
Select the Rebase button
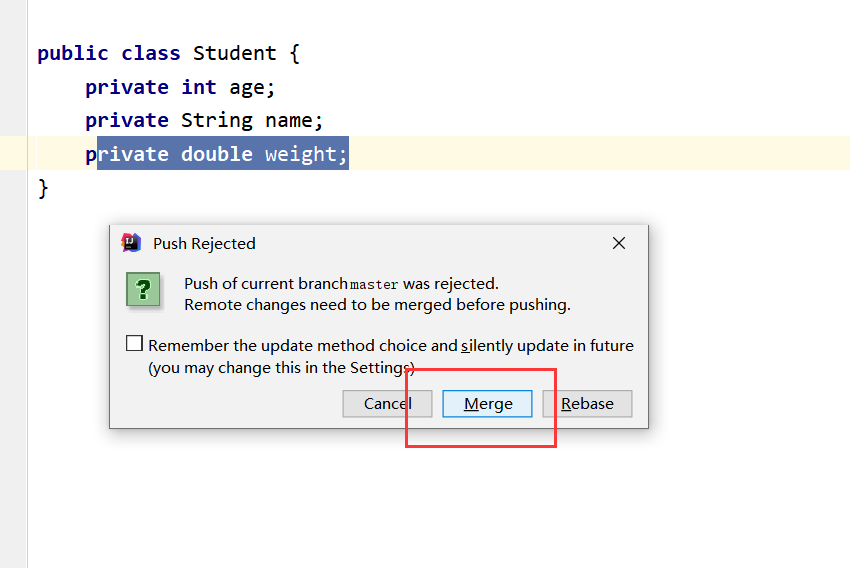(587, 404)
